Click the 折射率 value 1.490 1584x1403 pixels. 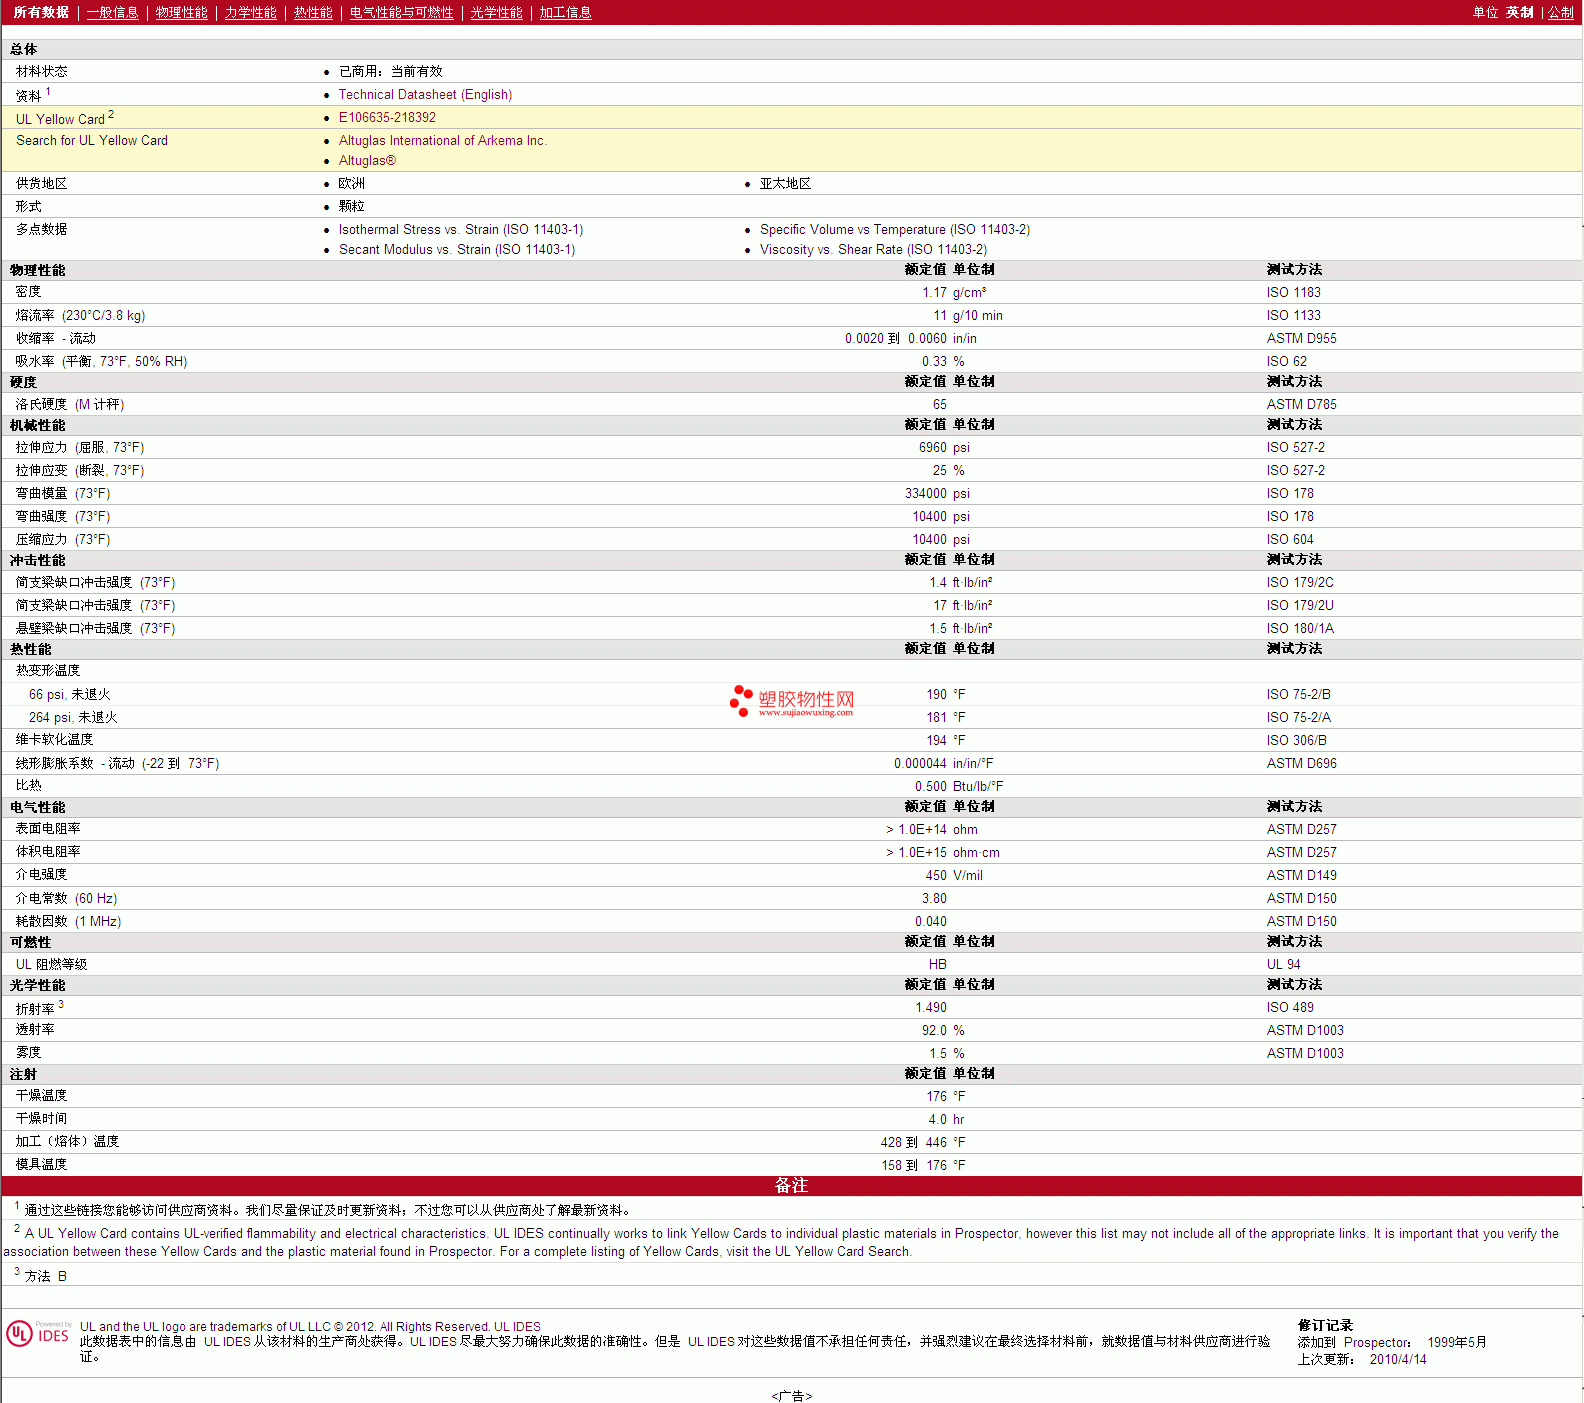pos(930,1007)
